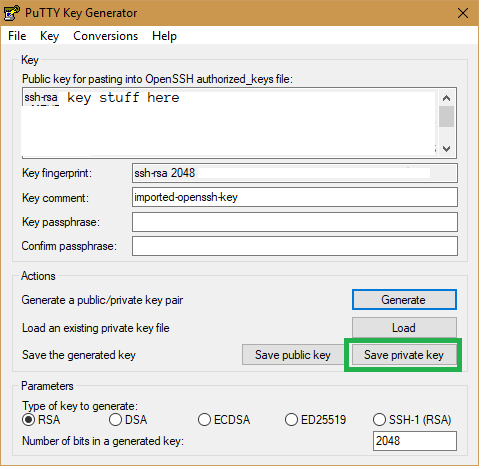The height and width of the screenshot is (469, 482).
Task: Click the public key scrollbar thumb
Action: pyautogui.click(x=446, y=116)
